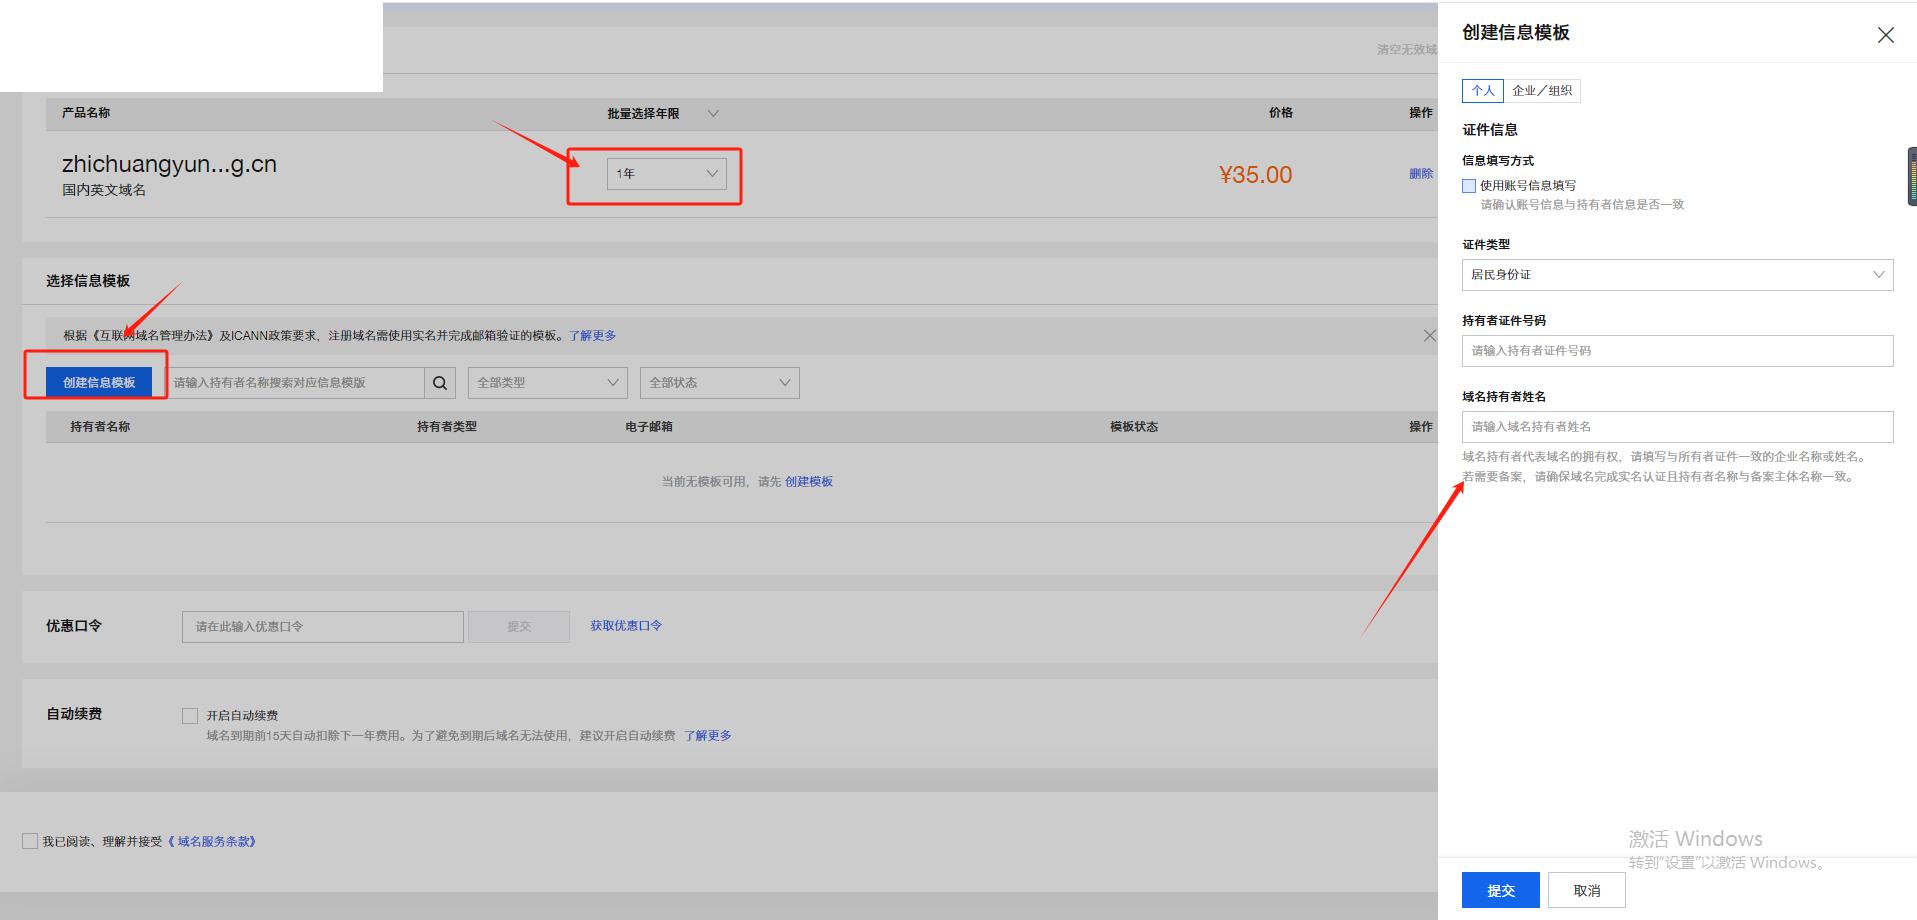Click the blue 创建信息模板 button
Image resolution: width=1917 pixels, height=920 pixels.
tap(99, 383)
